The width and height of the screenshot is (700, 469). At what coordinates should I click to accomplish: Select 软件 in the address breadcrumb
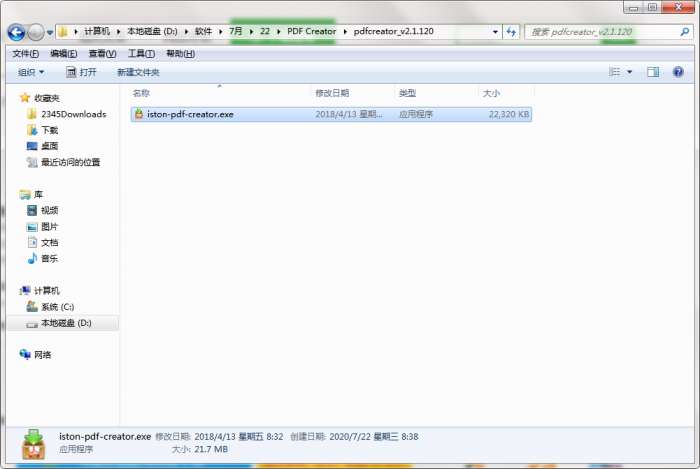click(203, 31)
